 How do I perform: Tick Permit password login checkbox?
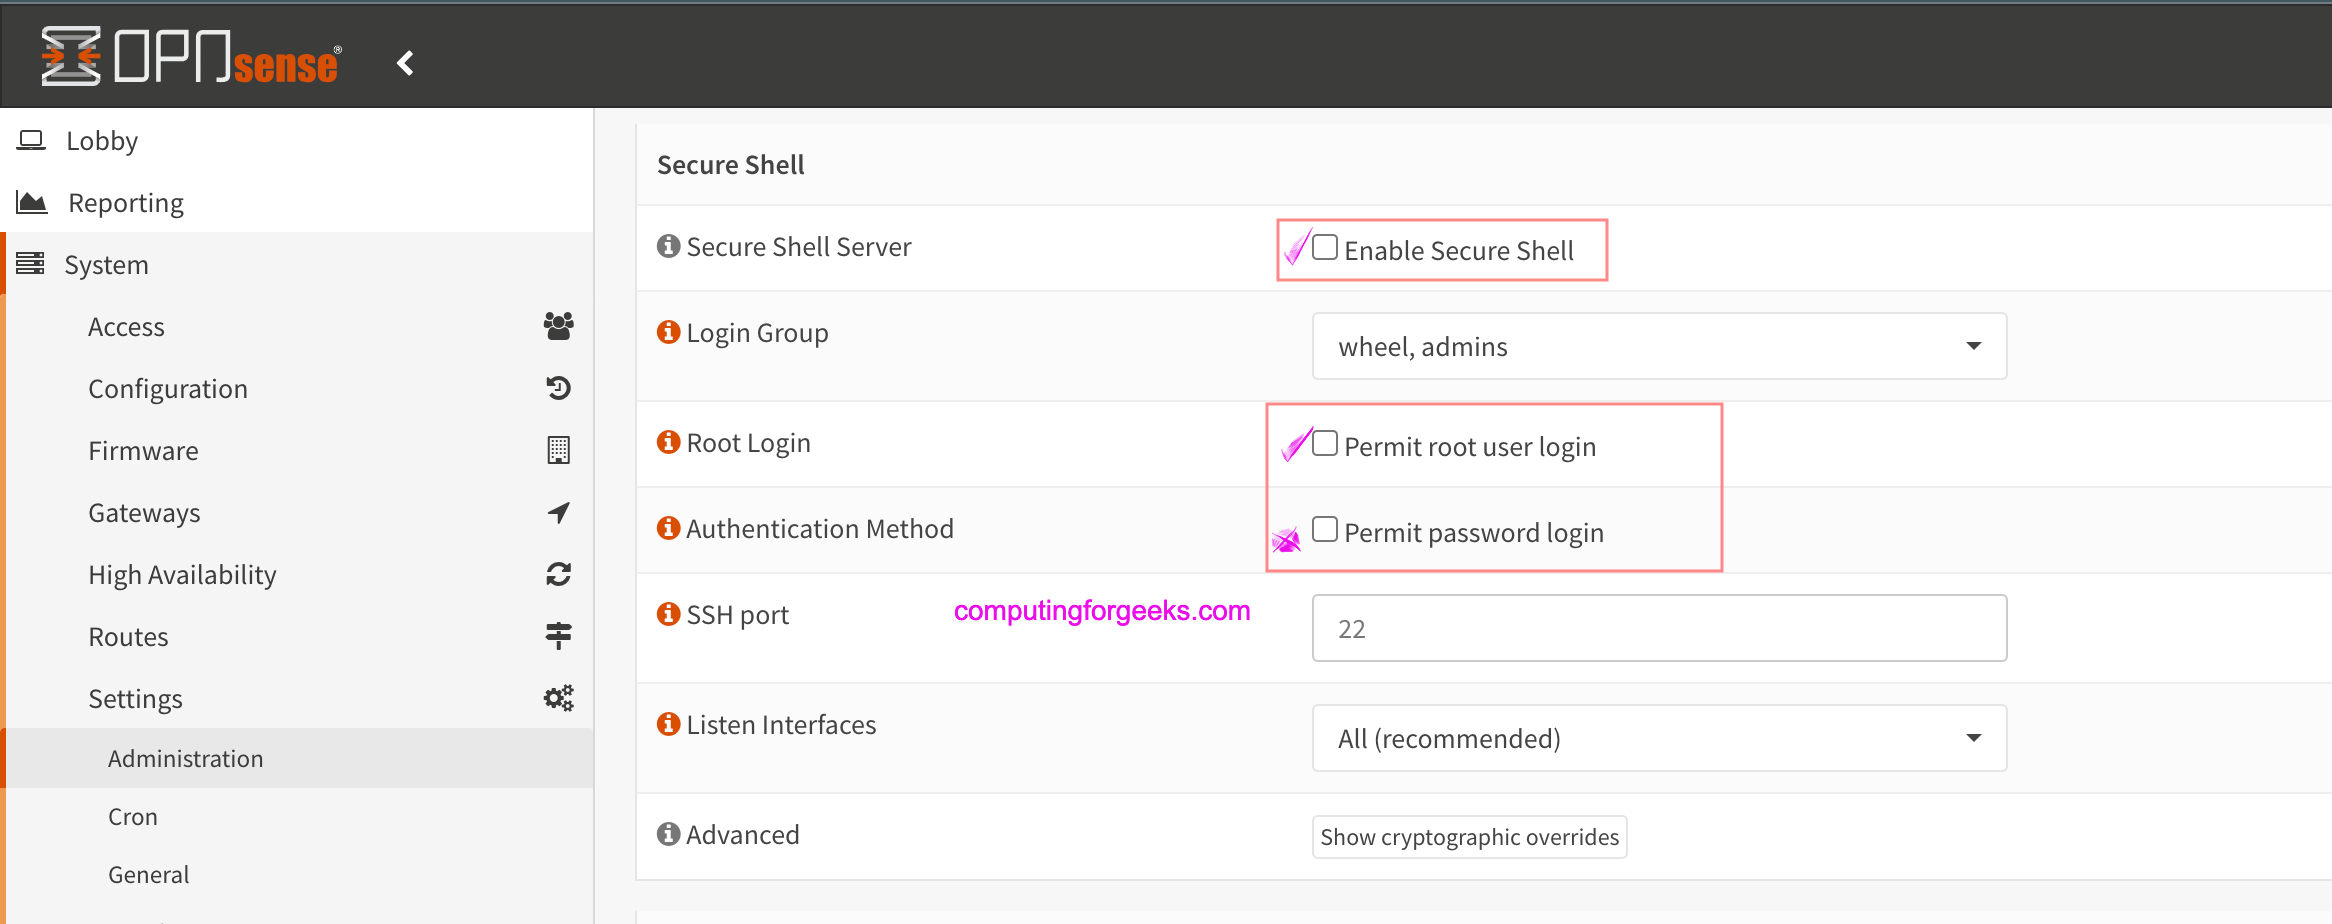coord(1325,529)
